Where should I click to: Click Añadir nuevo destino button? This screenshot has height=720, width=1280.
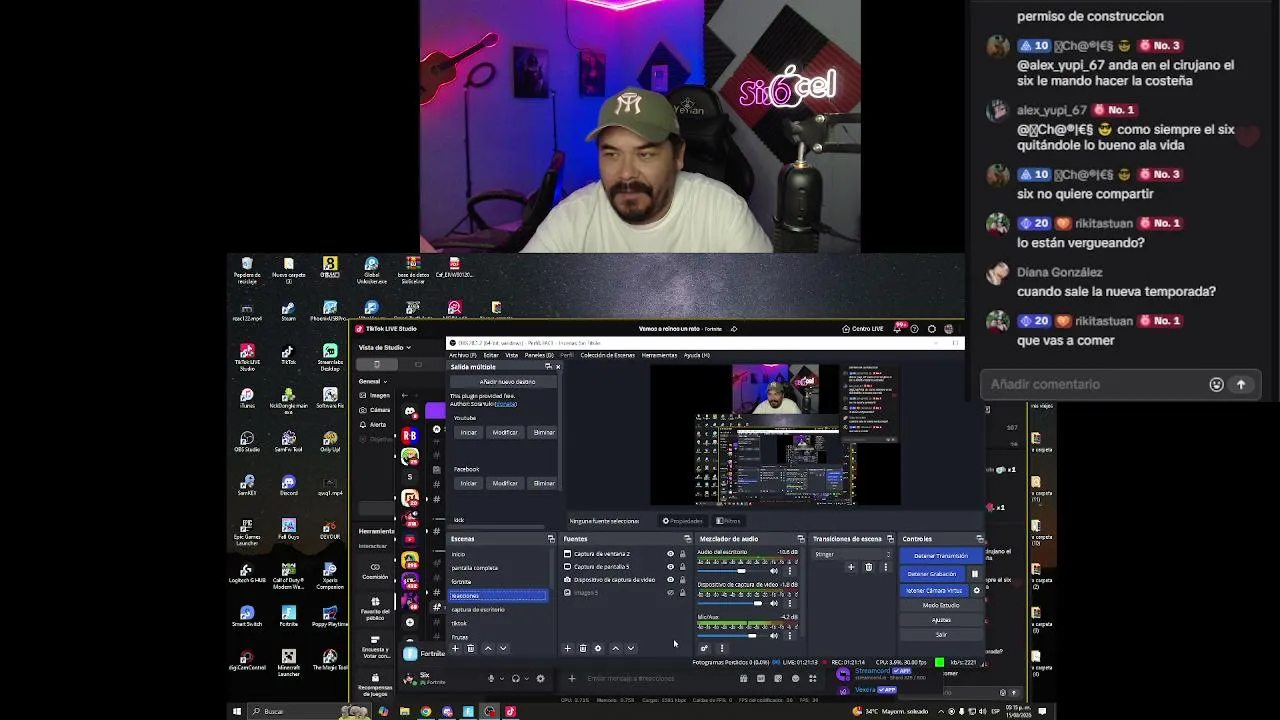pos(507,382)
